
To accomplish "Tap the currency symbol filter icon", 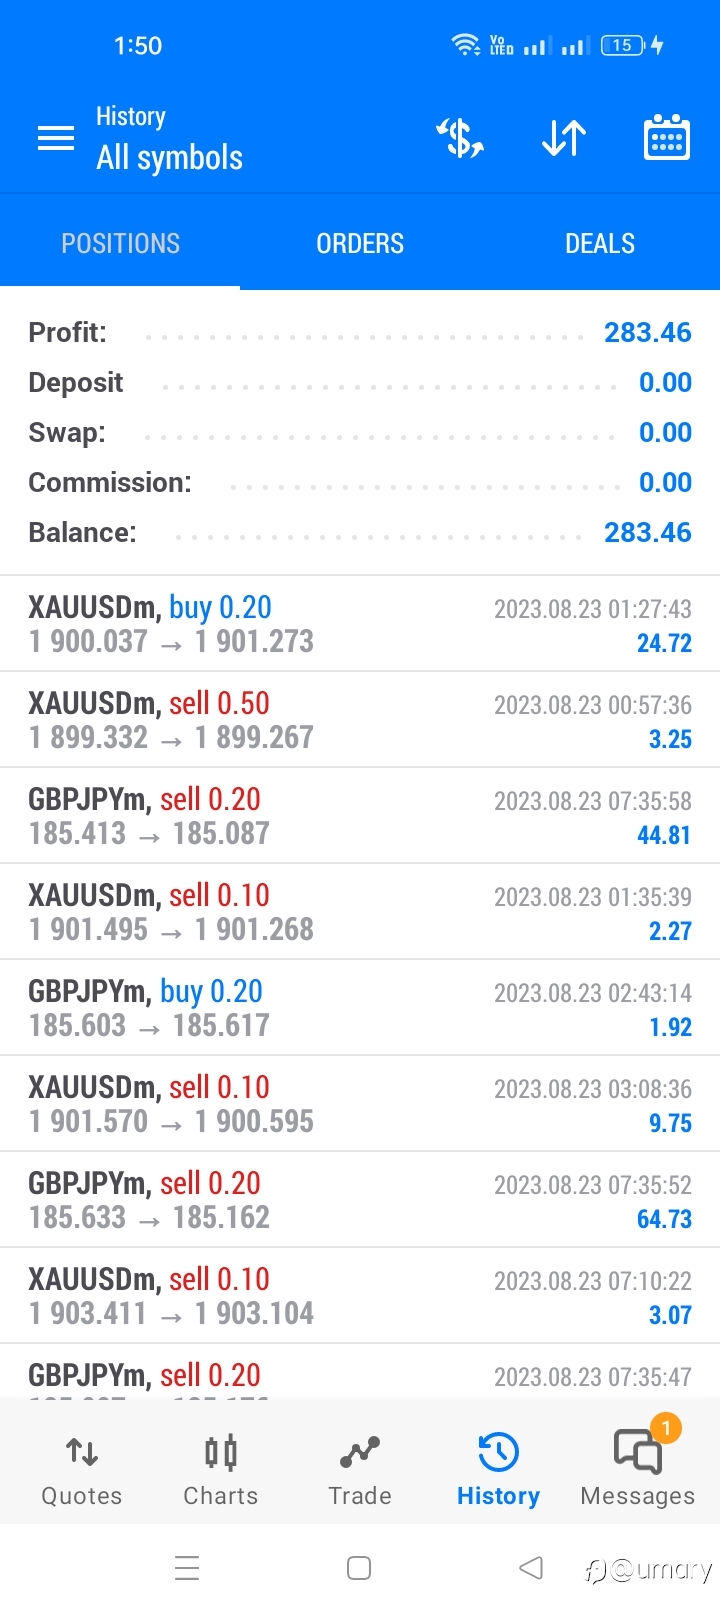I will [460, 138].
